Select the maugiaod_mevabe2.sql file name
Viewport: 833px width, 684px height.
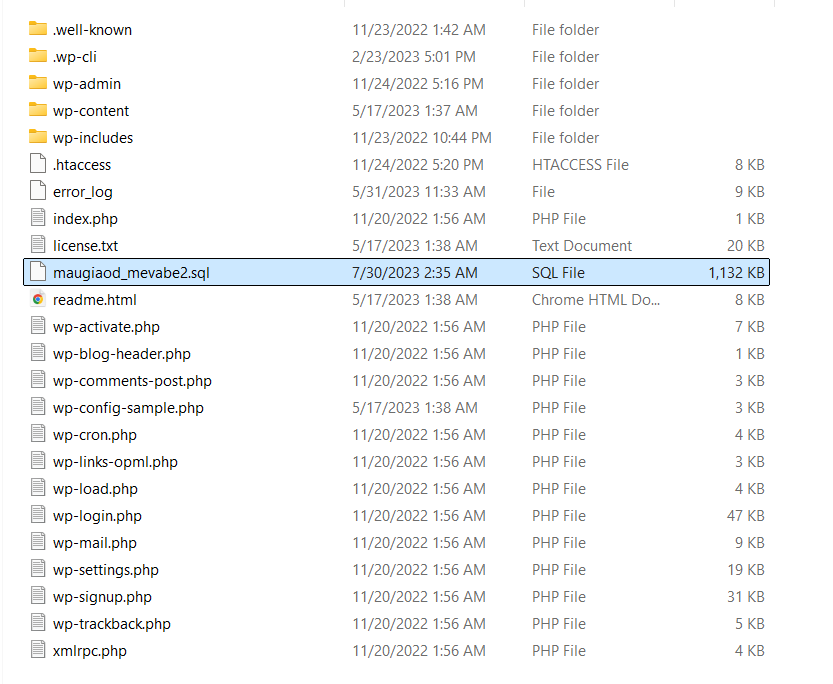click(131, 272)
